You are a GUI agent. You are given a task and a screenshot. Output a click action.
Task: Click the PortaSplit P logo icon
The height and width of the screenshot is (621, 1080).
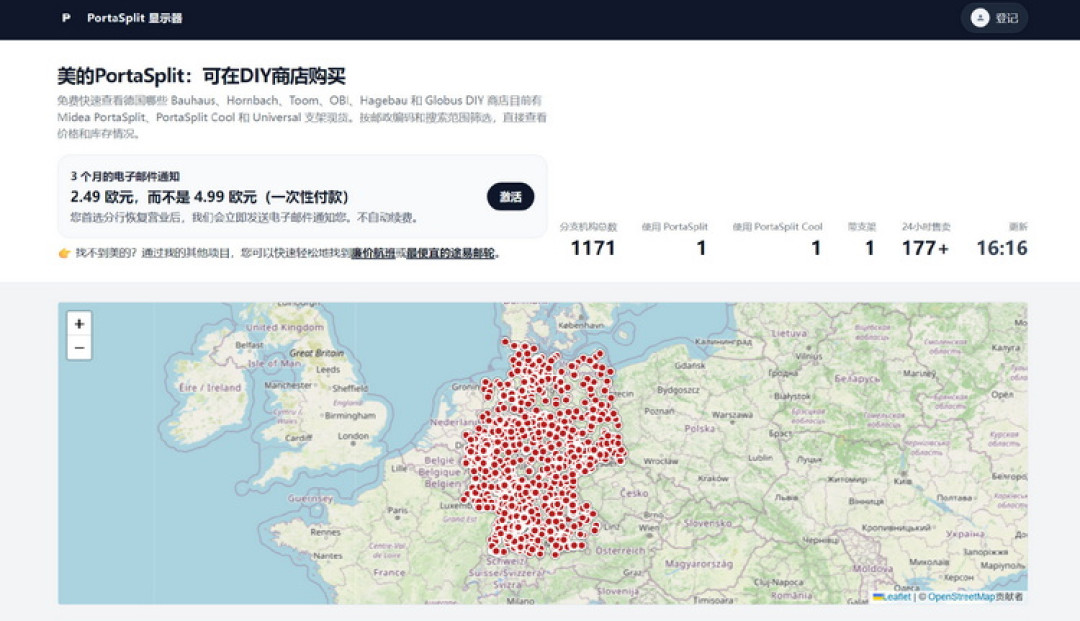[65, 18]
